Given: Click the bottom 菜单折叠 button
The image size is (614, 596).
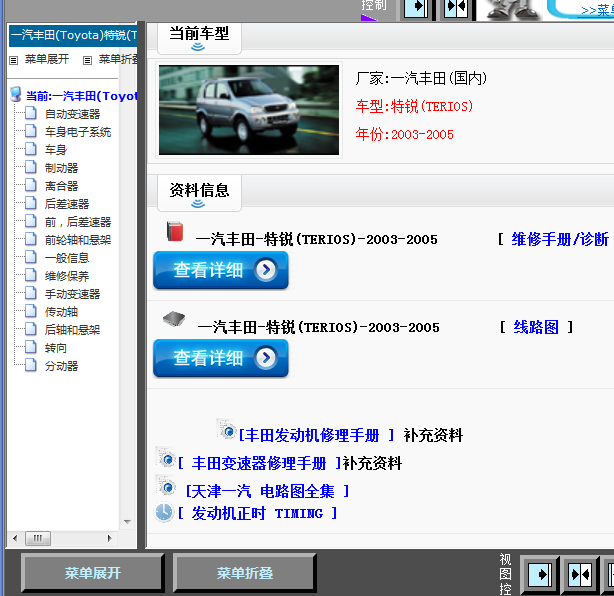Looking at the screenshot, I should pyautogui.click(x=245, y=573).
